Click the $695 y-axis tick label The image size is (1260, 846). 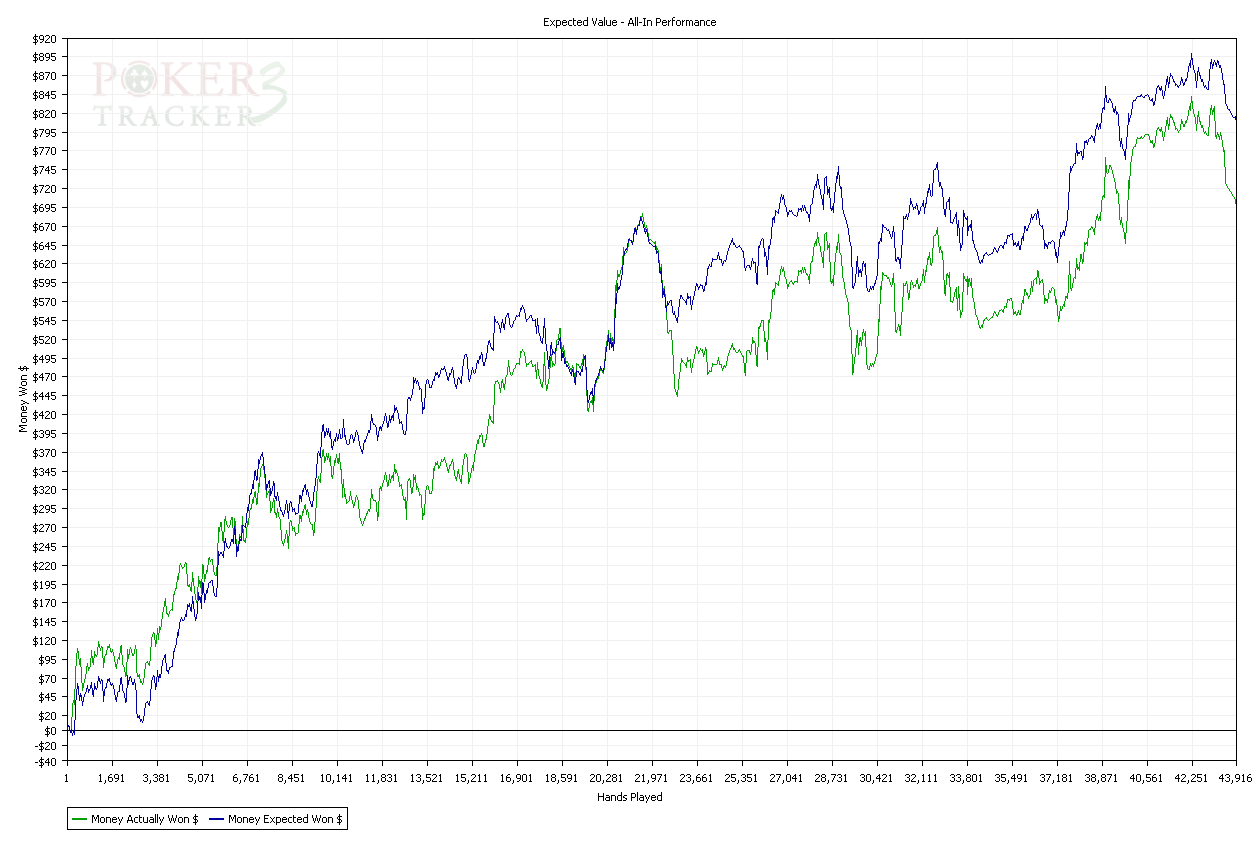pos(43,208)
